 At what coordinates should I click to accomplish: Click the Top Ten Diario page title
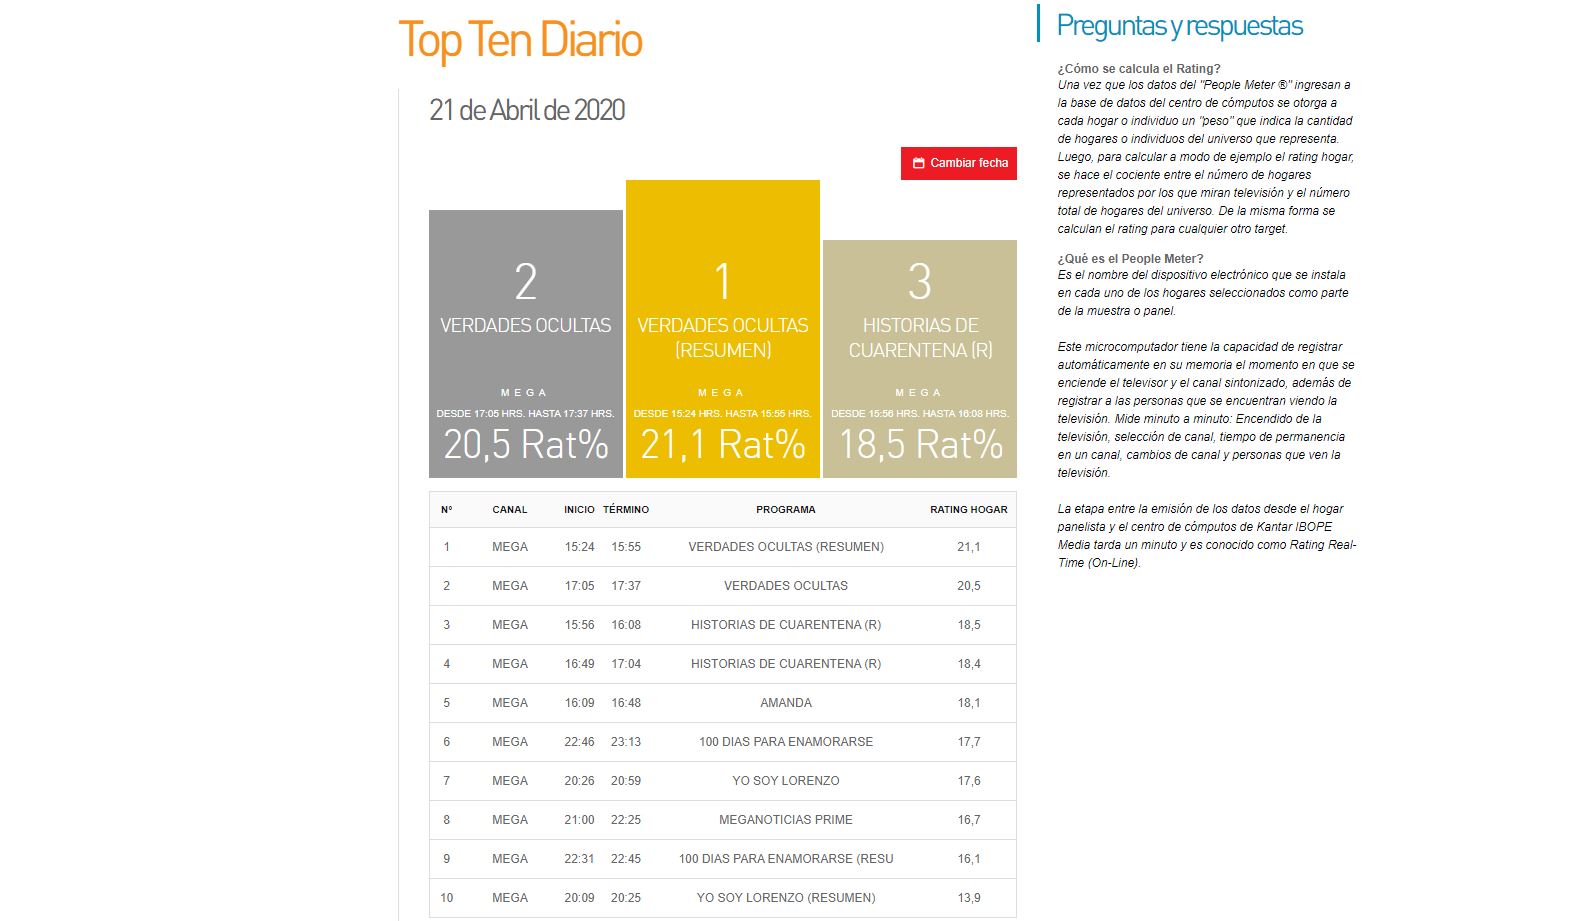point(520,41)
